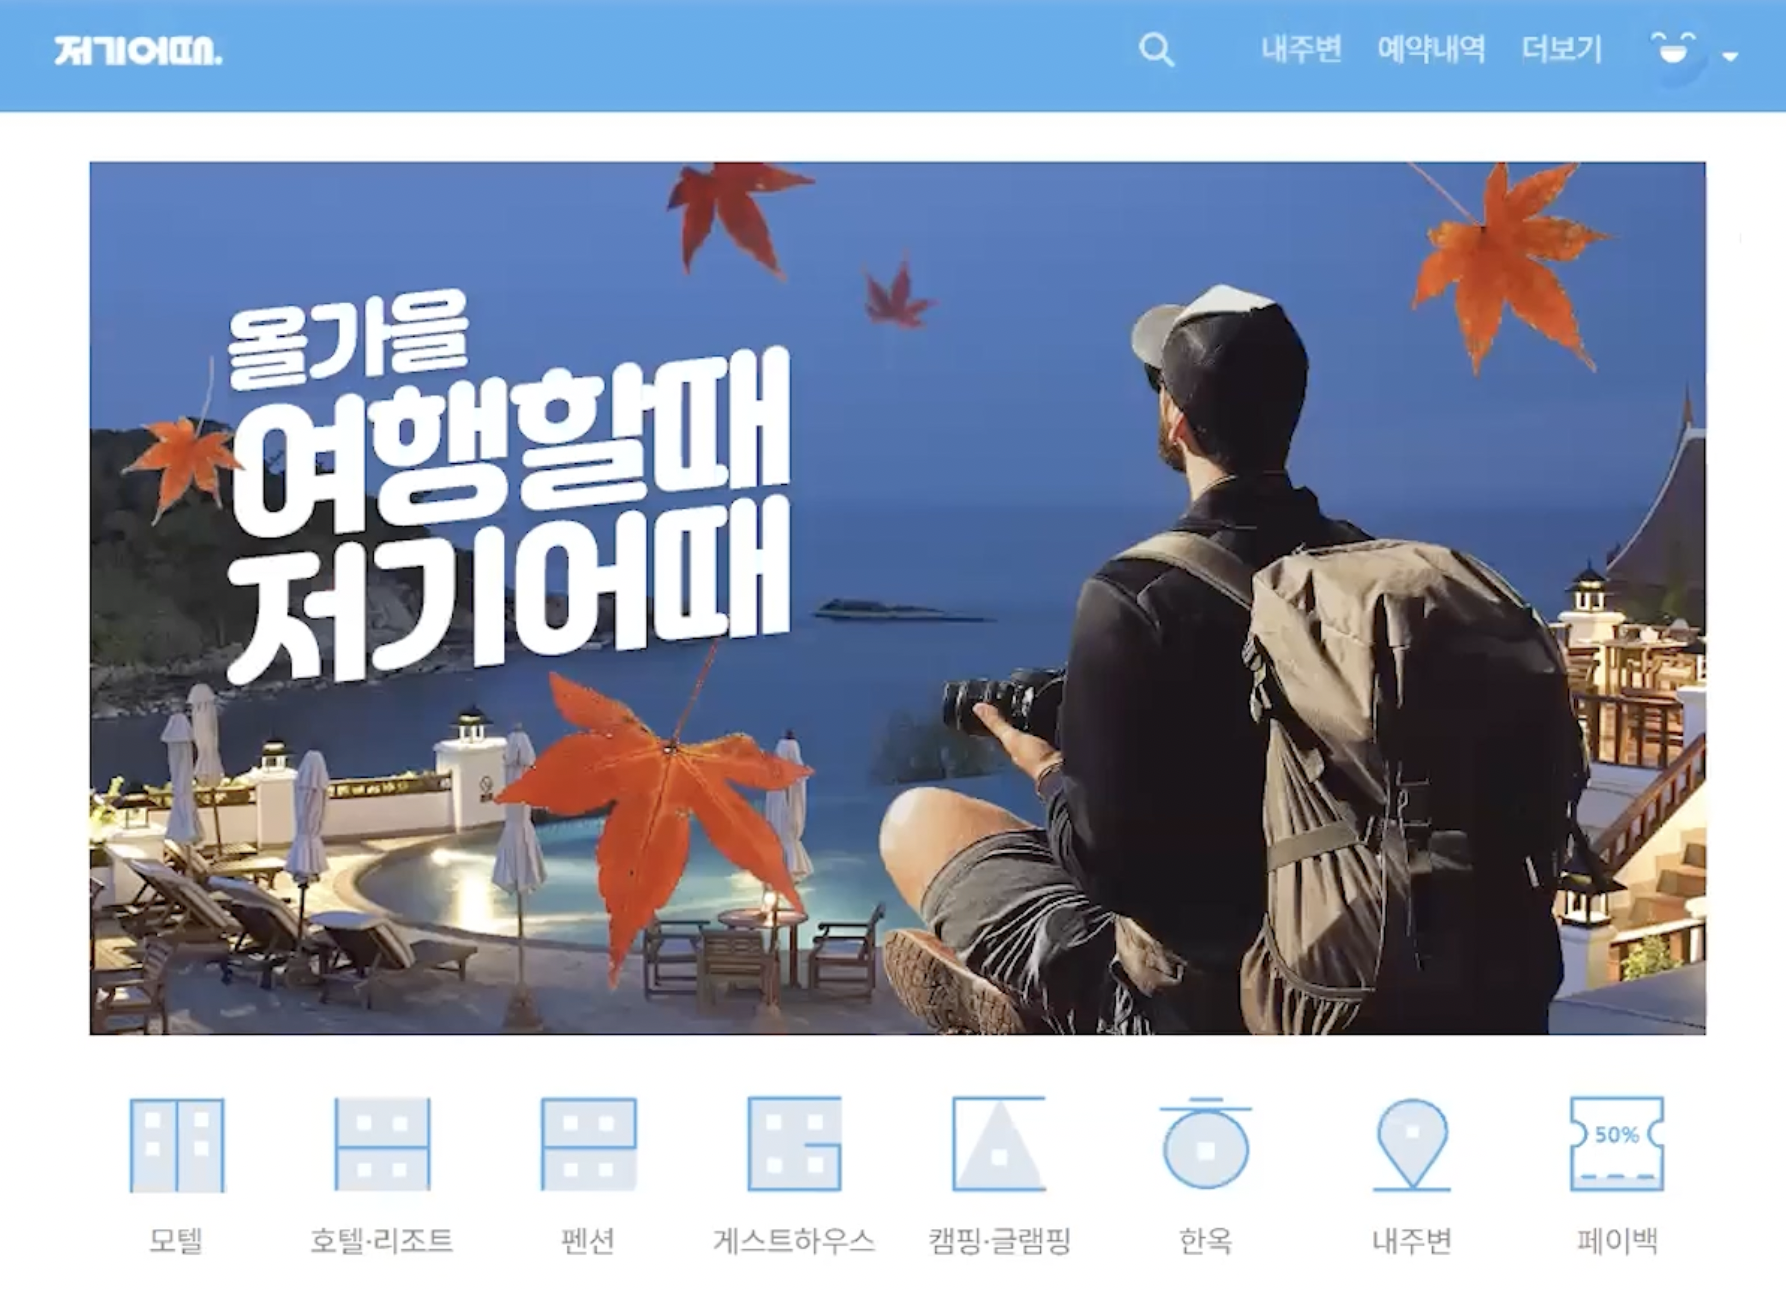1786x1290 pixels.
Task: Click the 펜션 text label
Action: coord(588,1241)
